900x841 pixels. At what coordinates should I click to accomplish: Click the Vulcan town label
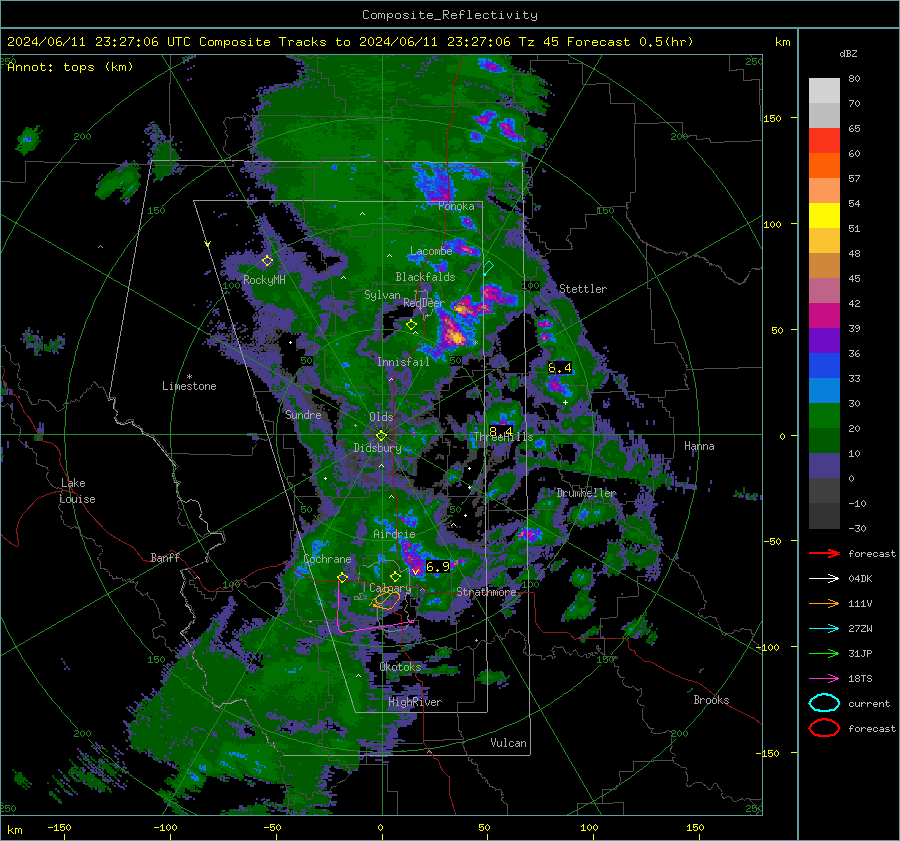508,743
